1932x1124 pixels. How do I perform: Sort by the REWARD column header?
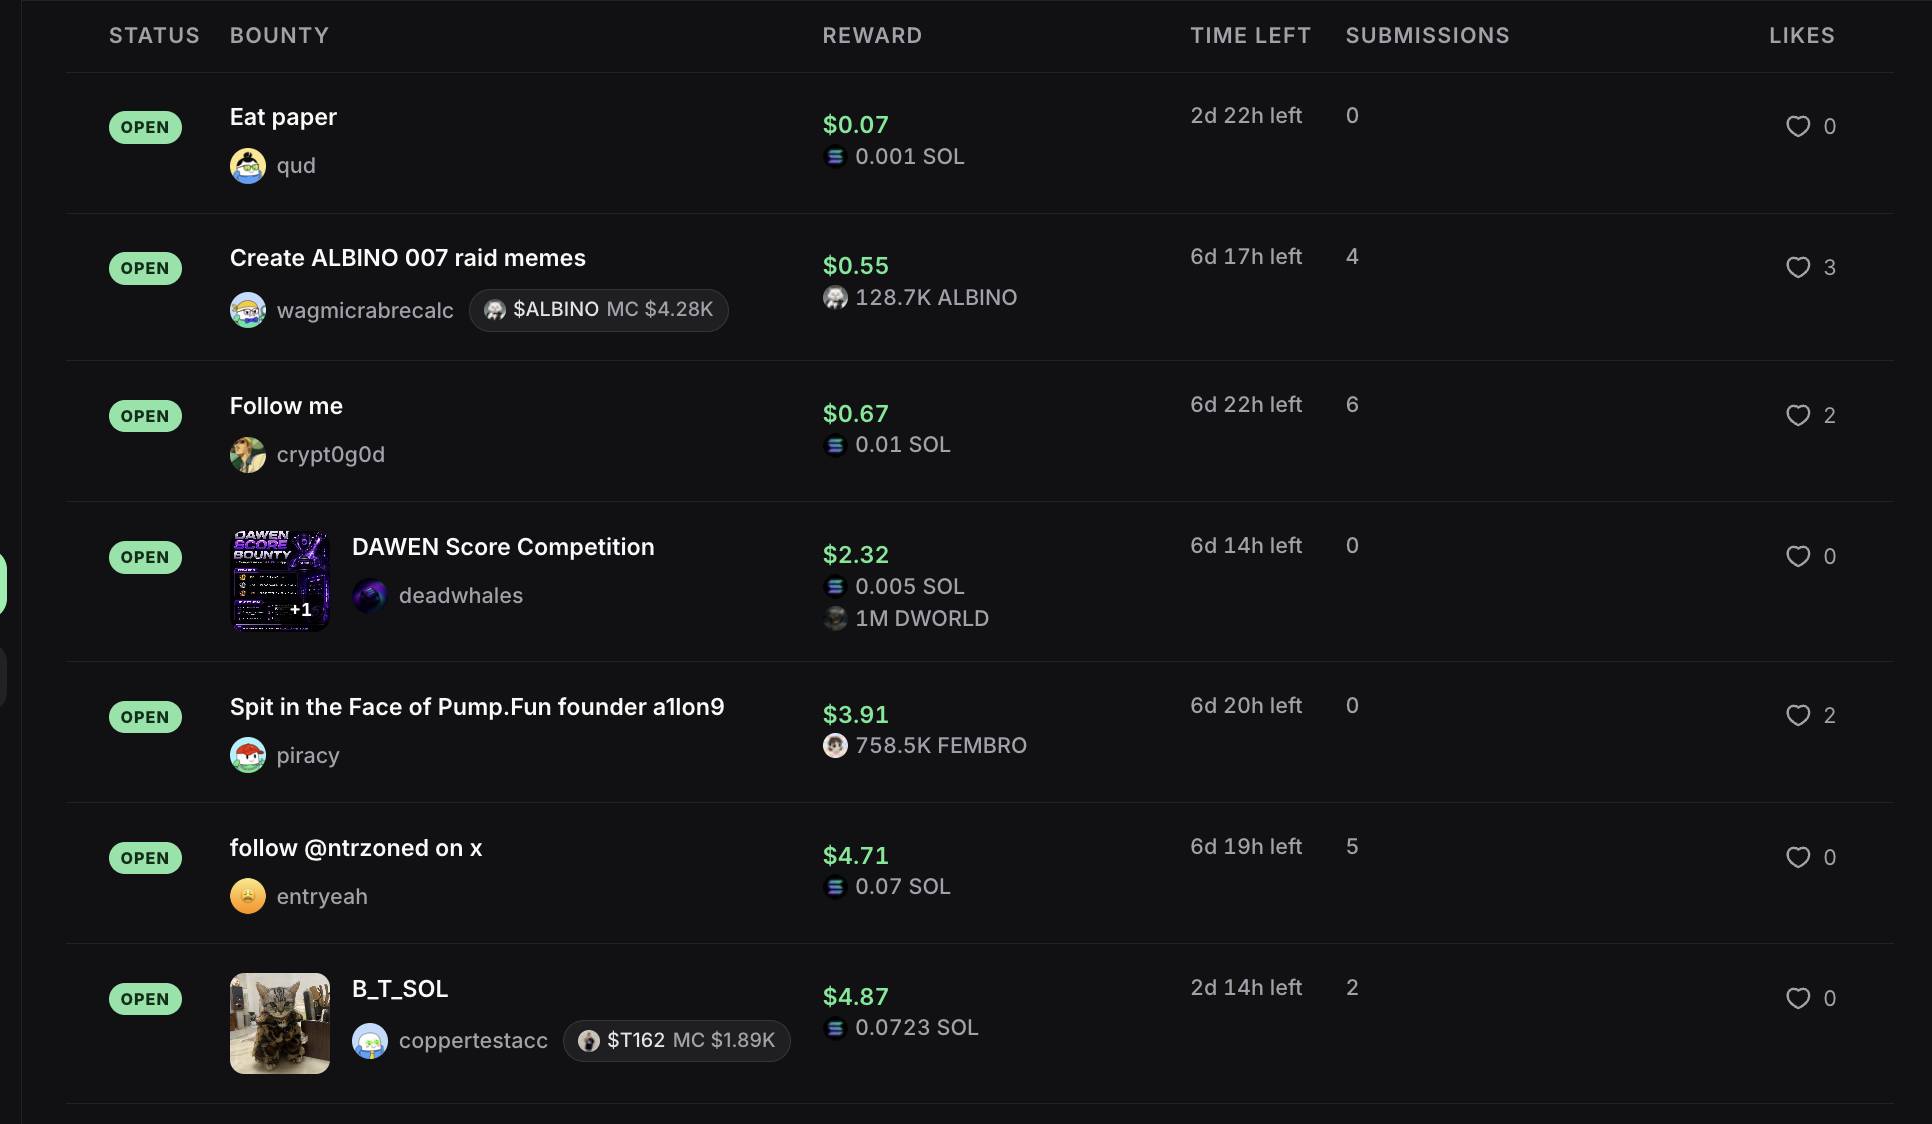tap(872, 36)
